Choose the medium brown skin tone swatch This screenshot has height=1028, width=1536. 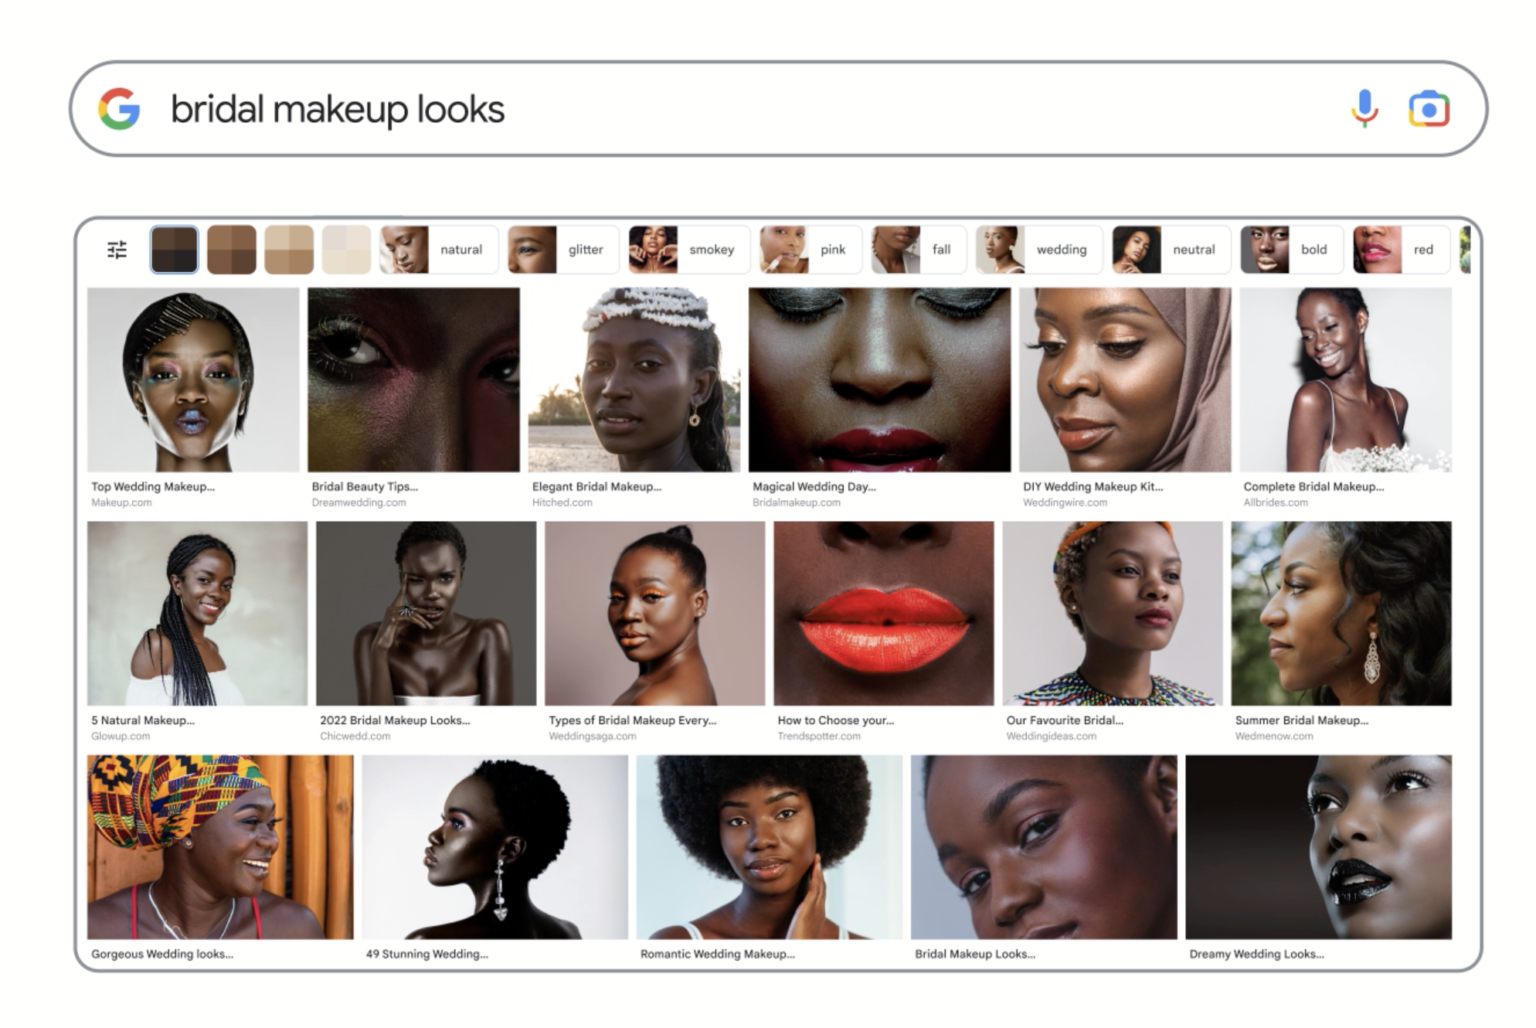click(232, 250)
